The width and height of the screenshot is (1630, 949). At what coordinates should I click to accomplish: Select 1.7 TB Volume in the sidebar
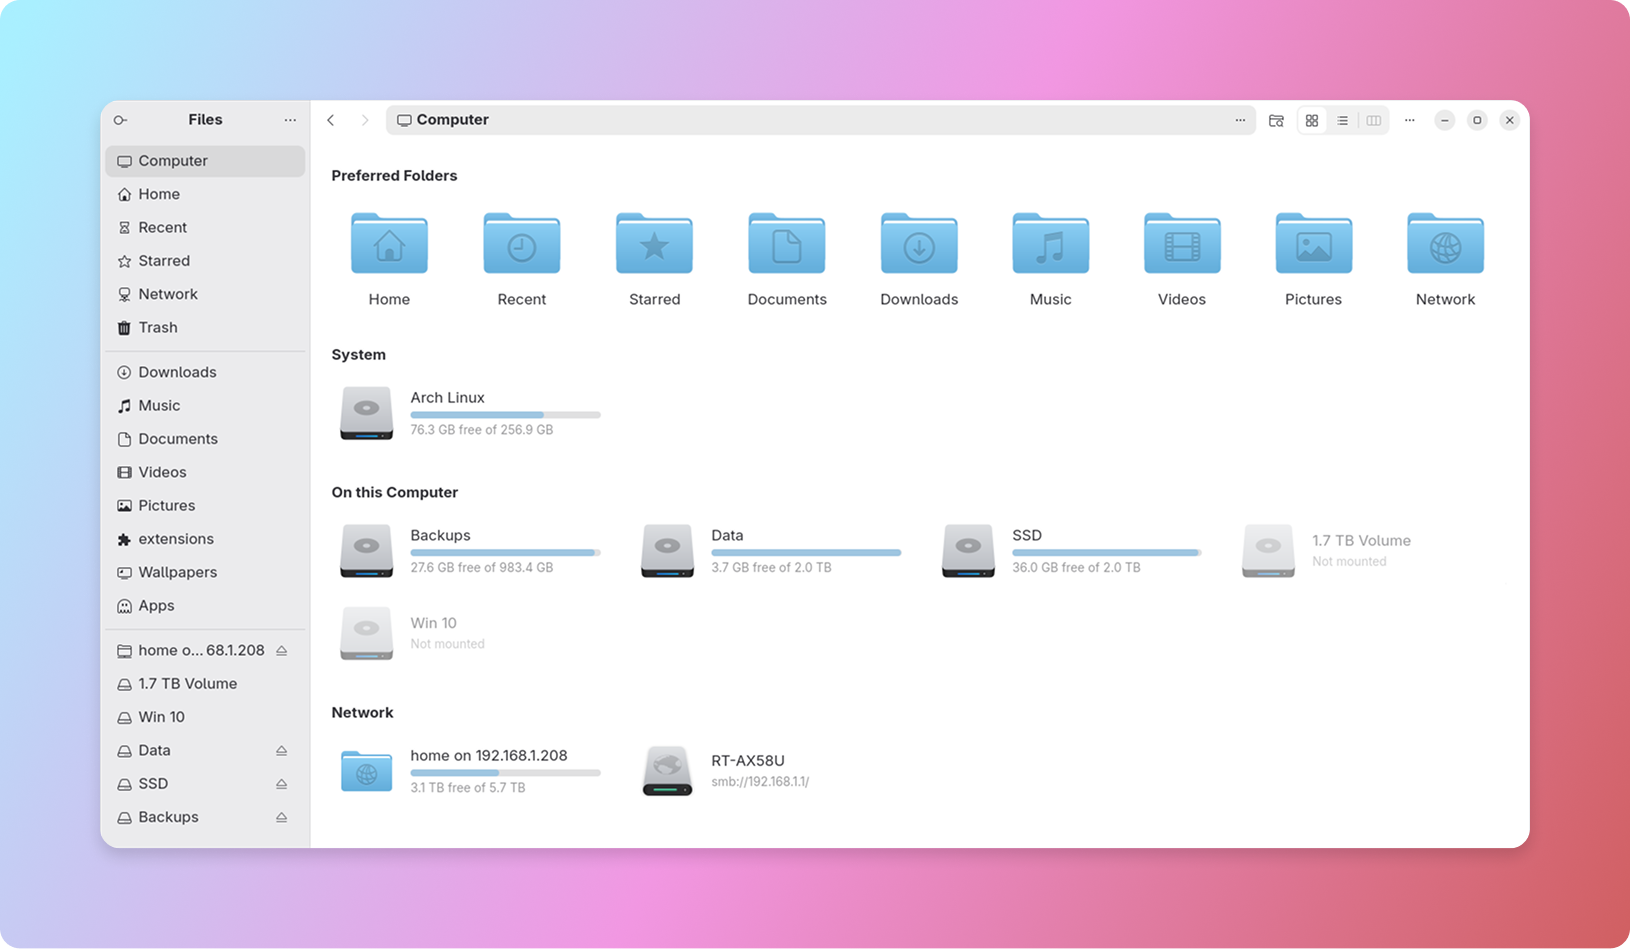[x=205, y=684]
